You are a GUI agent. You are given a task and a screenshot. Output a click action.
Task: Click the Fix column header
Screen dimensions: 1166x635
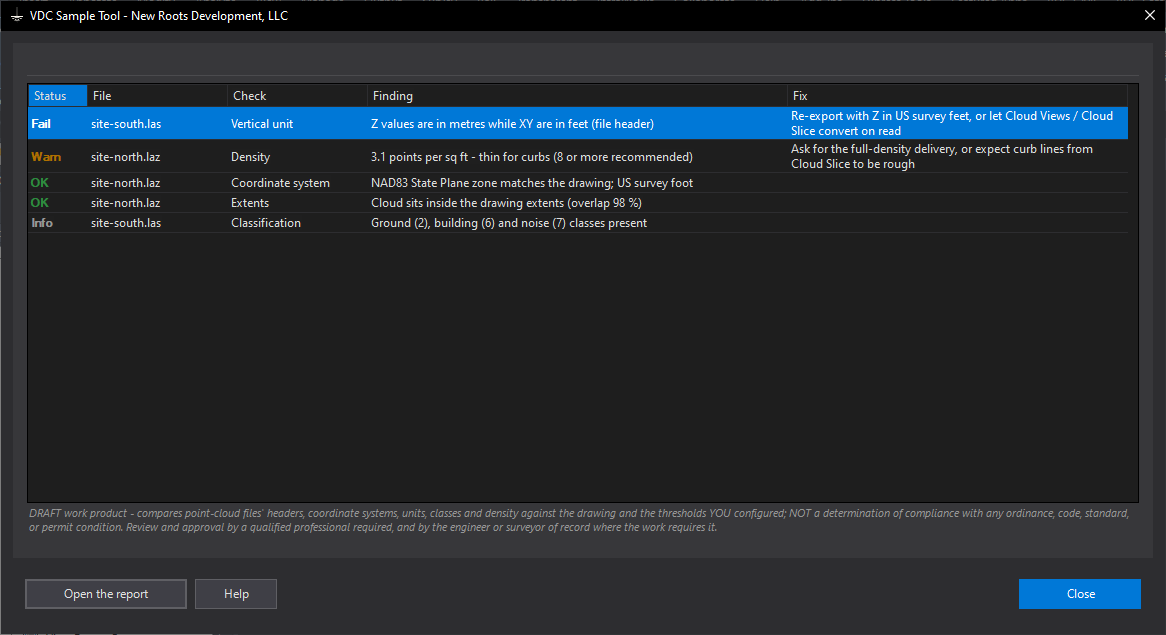coord(957,95)
